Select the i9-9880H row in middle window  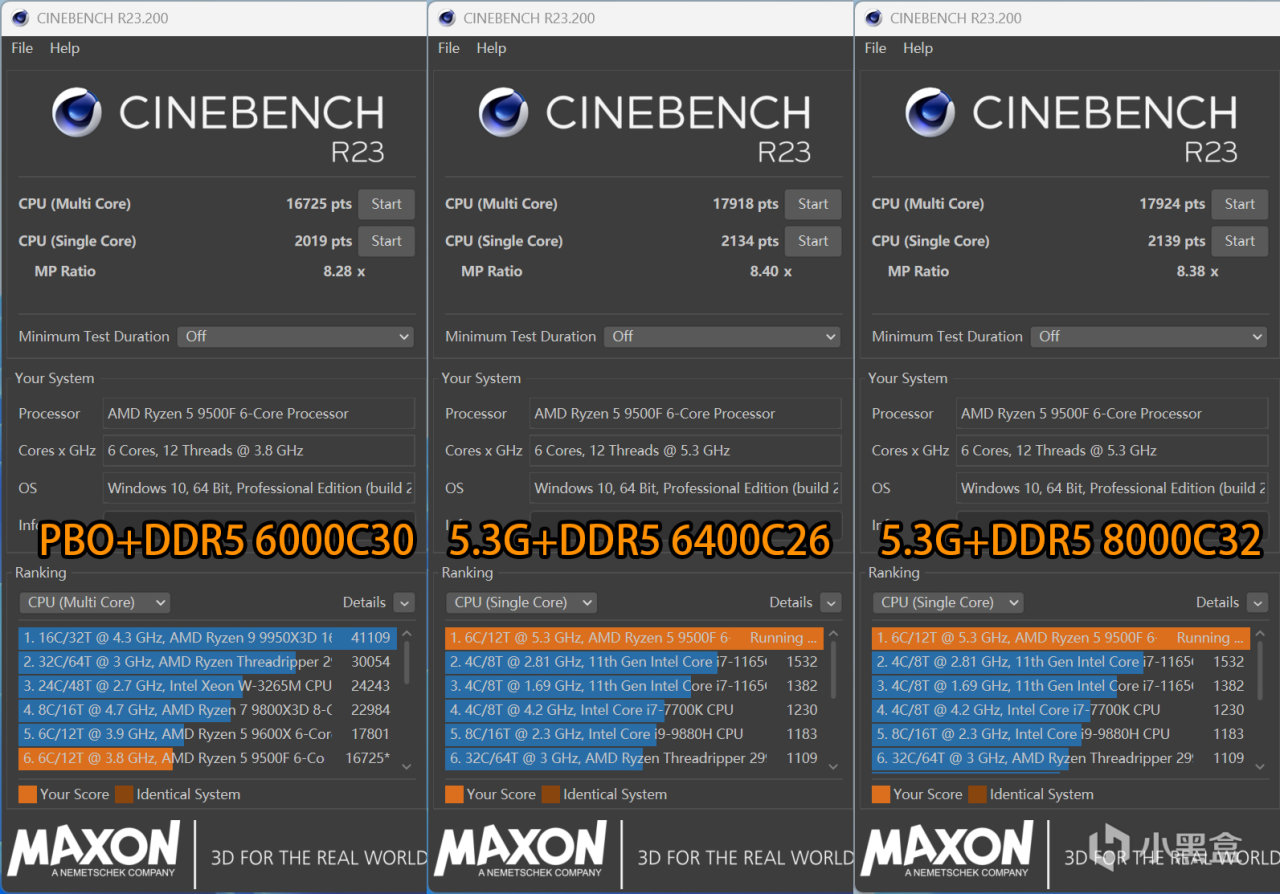(634, 734)
